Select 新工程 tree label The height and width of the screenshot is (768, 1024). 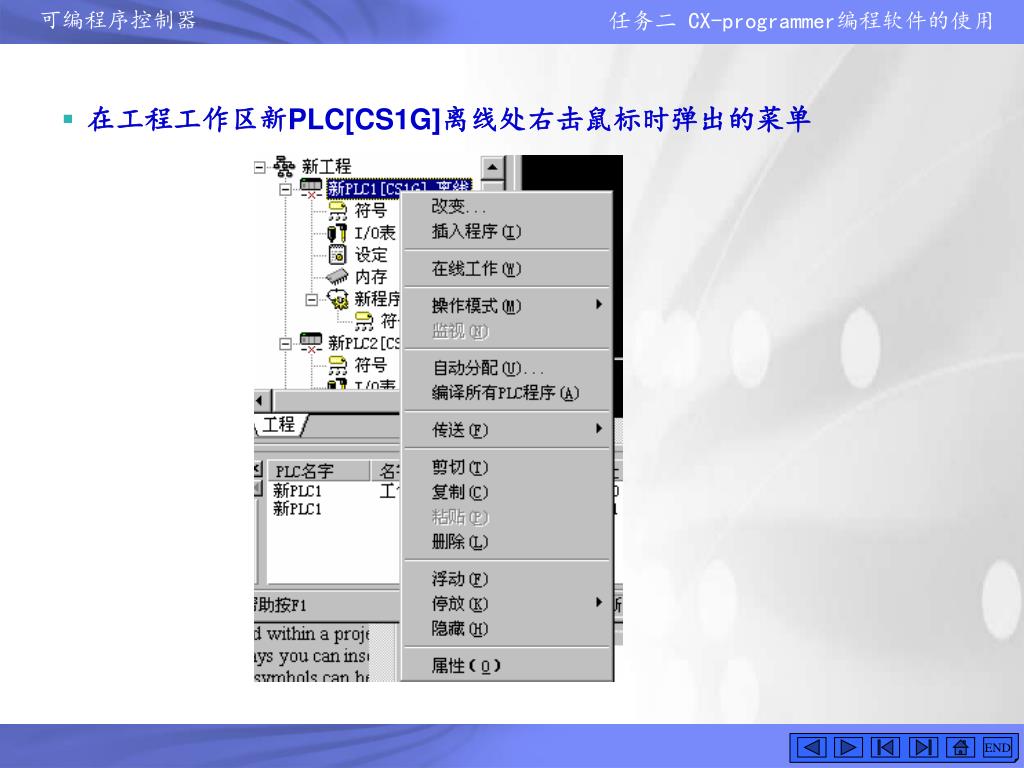(327, 167)
